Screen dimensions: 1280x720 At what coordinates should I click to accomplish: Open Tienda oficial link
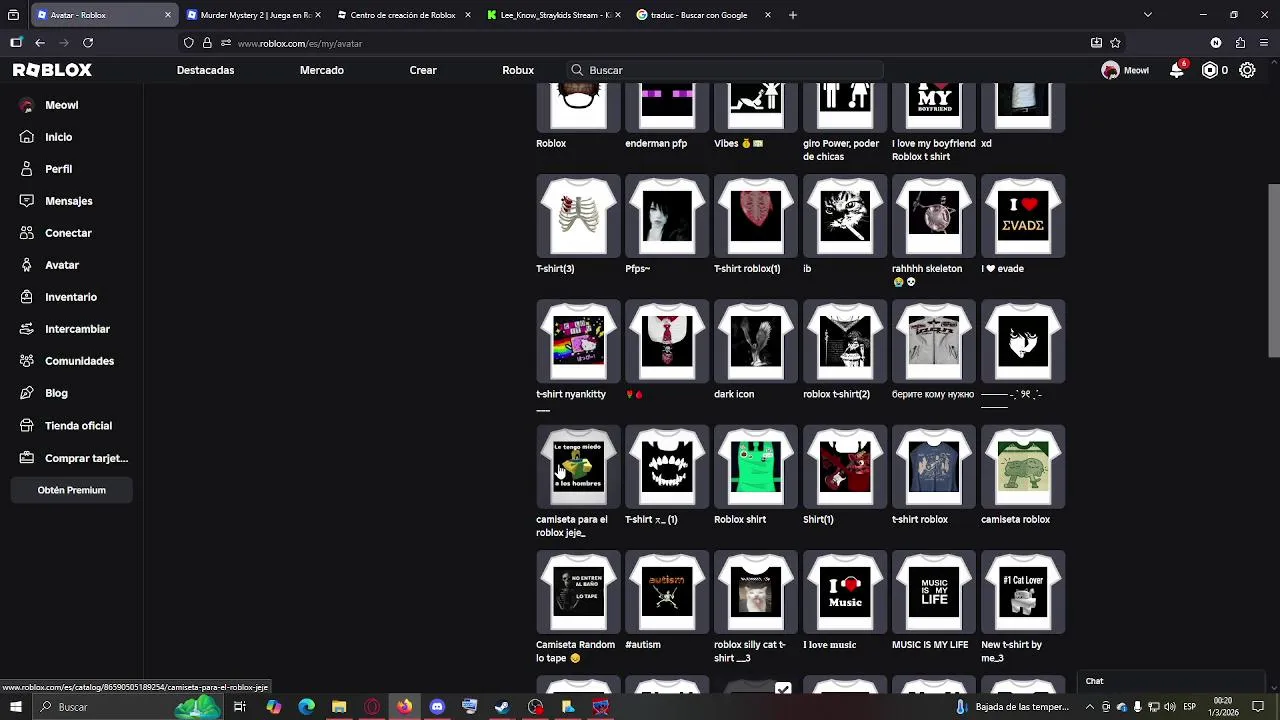(78, 426)
